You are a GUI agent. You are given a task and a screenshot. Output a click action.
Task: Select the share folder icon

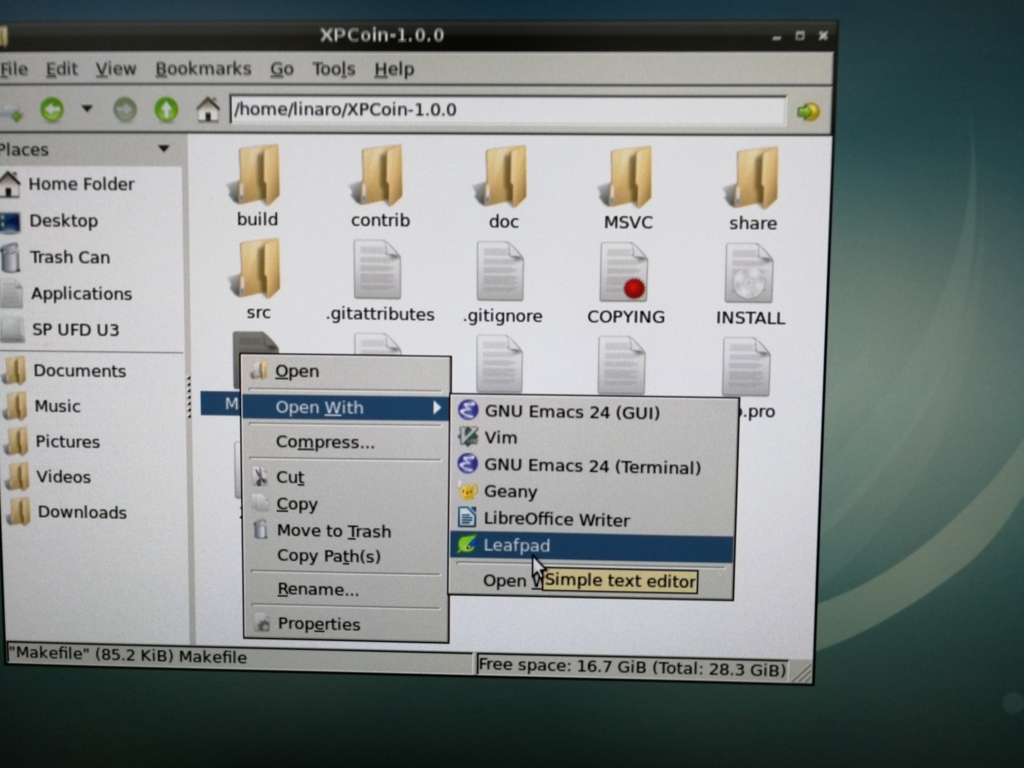pyautogui.click(x=753, y=180)
